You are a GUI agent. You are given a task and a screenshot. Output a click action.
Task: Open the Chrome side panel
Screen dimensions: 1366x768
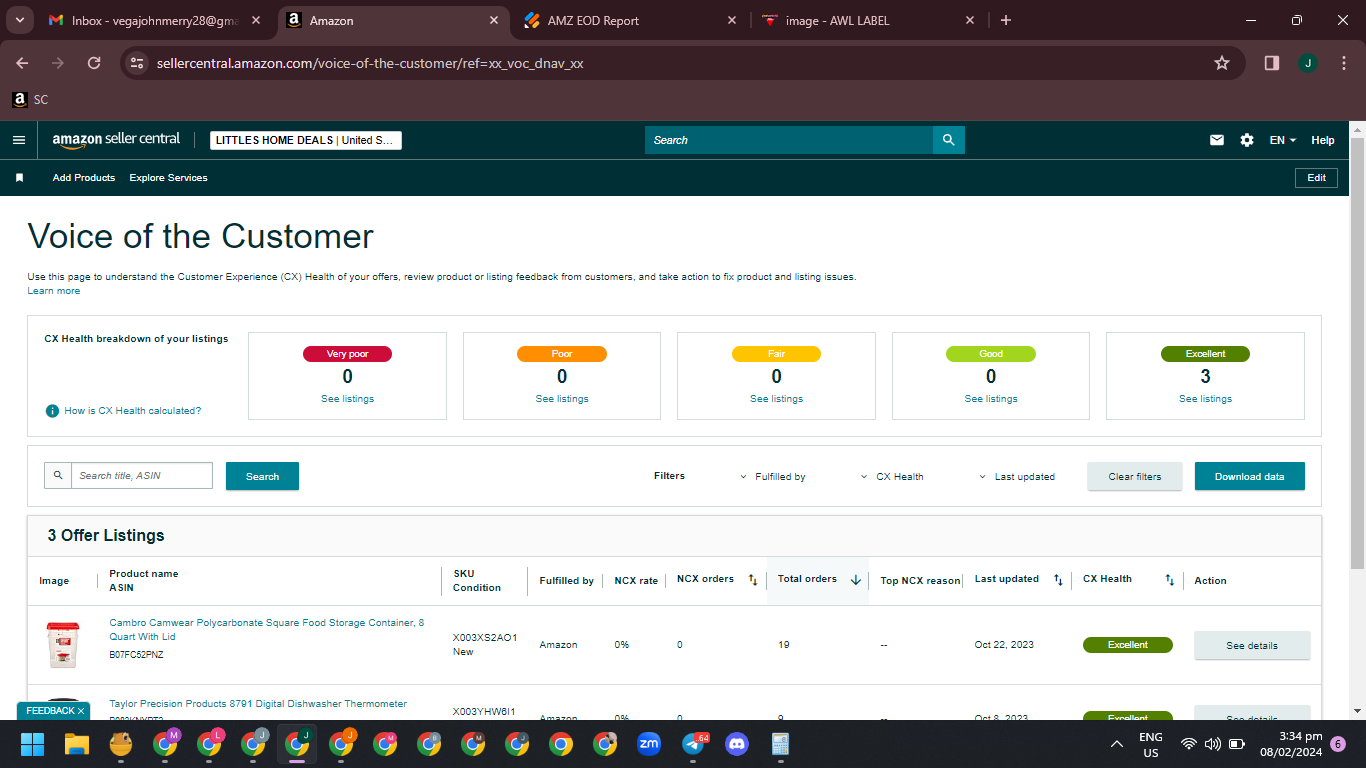(1272, 63)
